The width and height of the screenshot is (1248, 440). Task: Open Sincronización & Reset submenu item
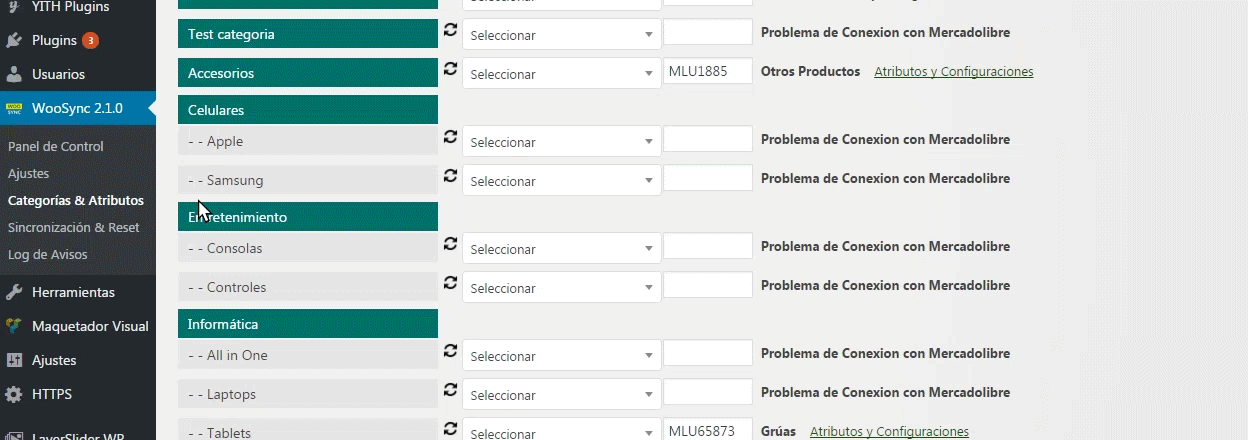tap(74, 227)
